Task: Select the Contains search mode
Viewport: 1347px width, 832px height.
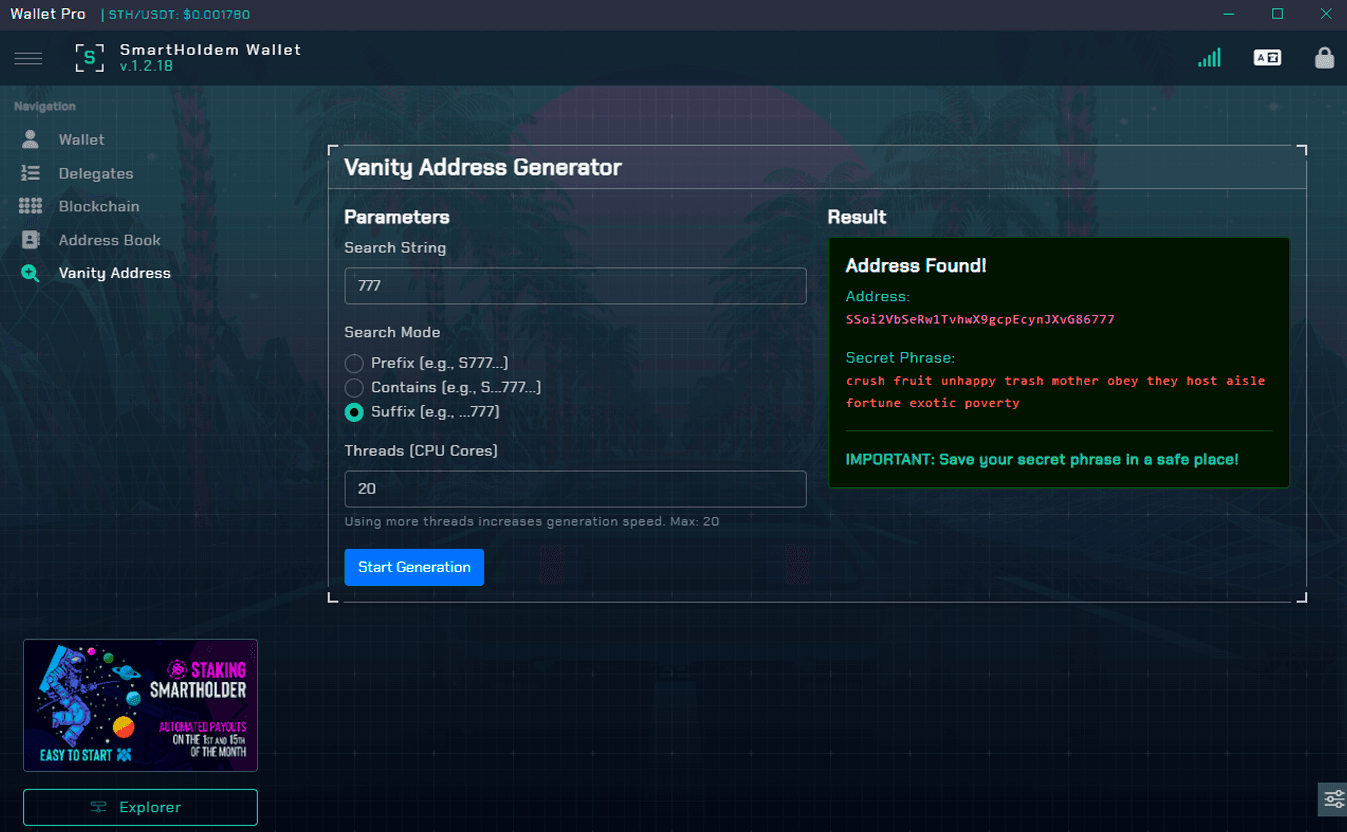Action: coord(354,387)
